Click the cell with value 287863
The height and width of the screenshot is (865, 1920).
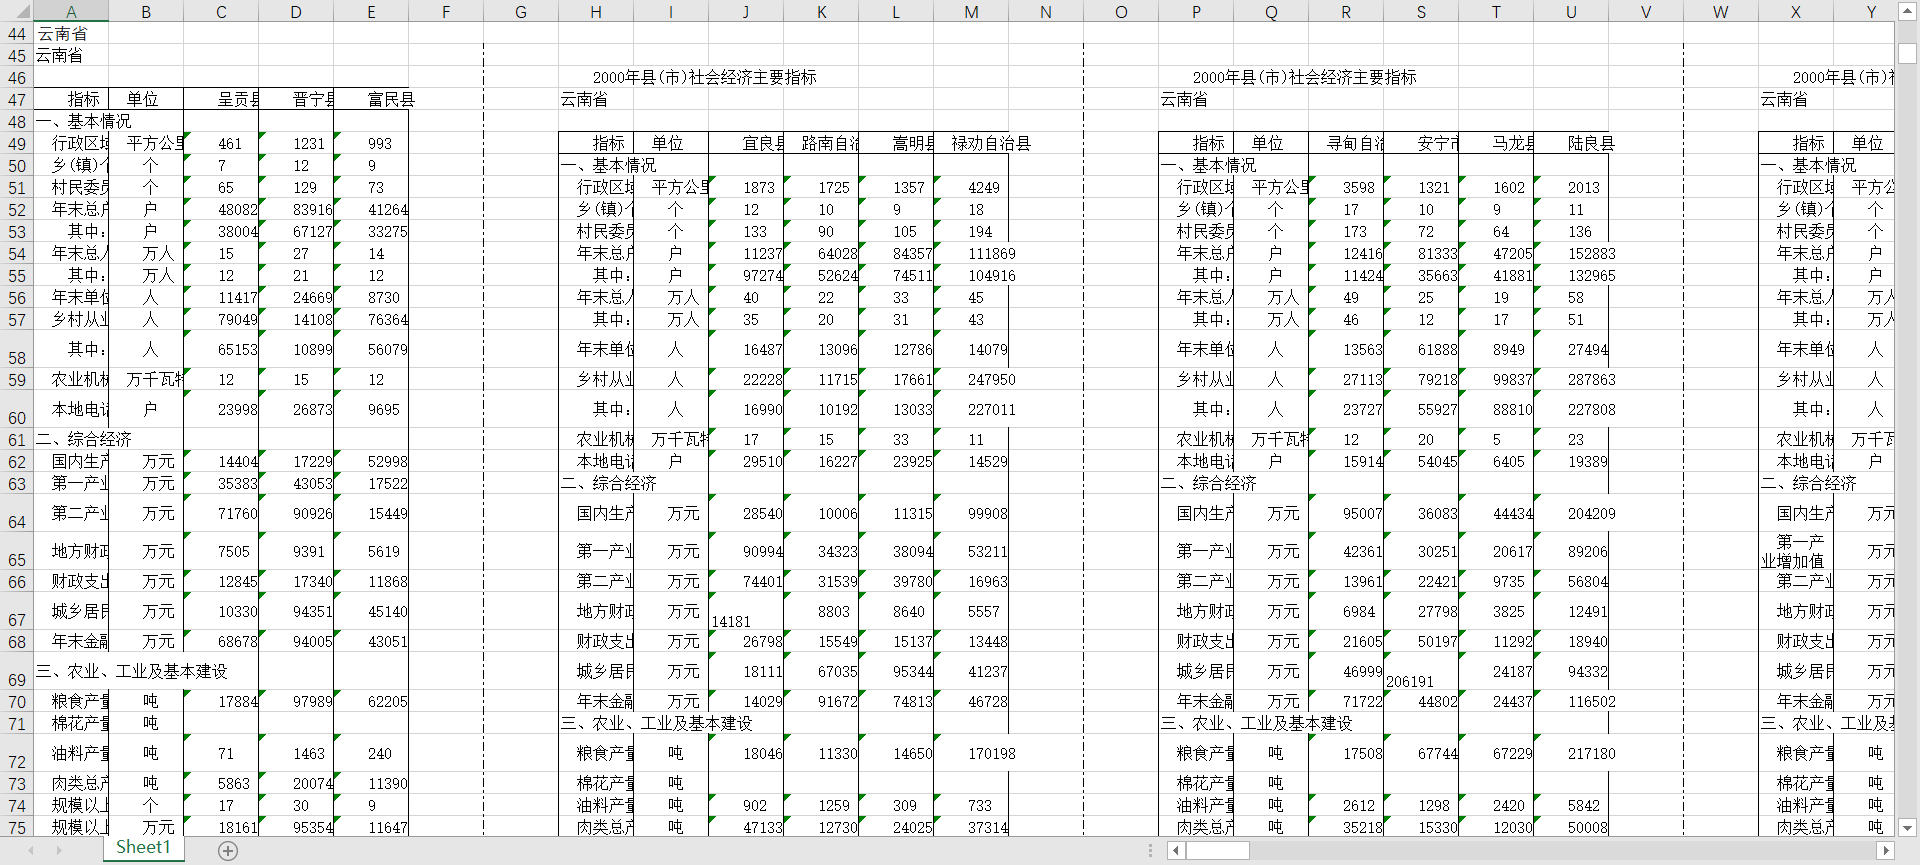[1571, 379]
